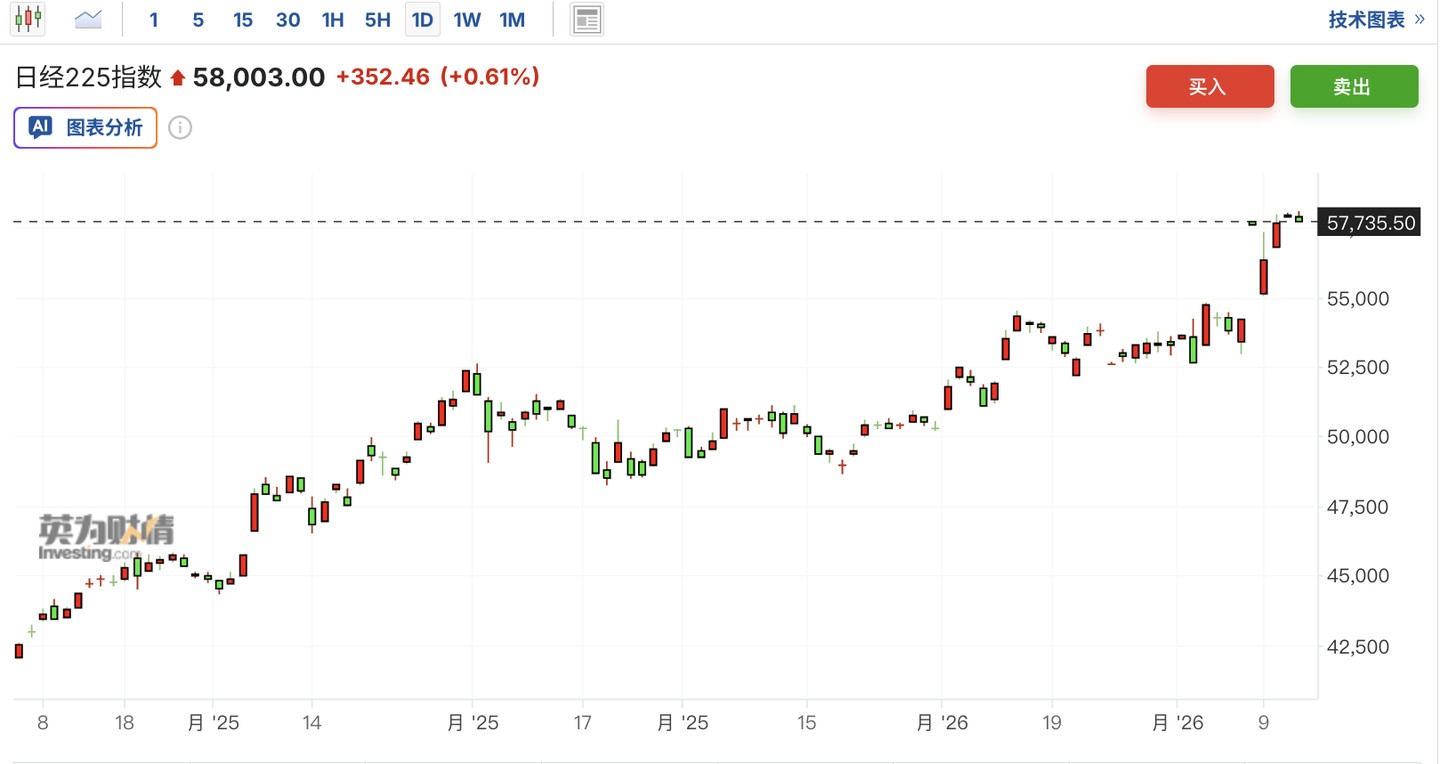Switch to 1M monthly interval
This screenshot has height=764, width=1440.
coord(512,20)
